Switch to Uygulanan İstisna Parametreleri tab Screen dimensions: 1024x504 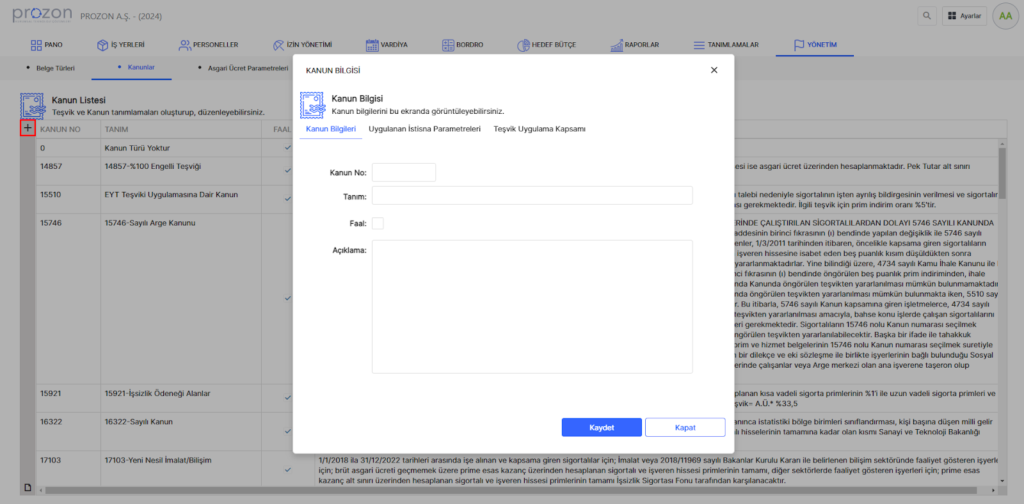[425, 129]
